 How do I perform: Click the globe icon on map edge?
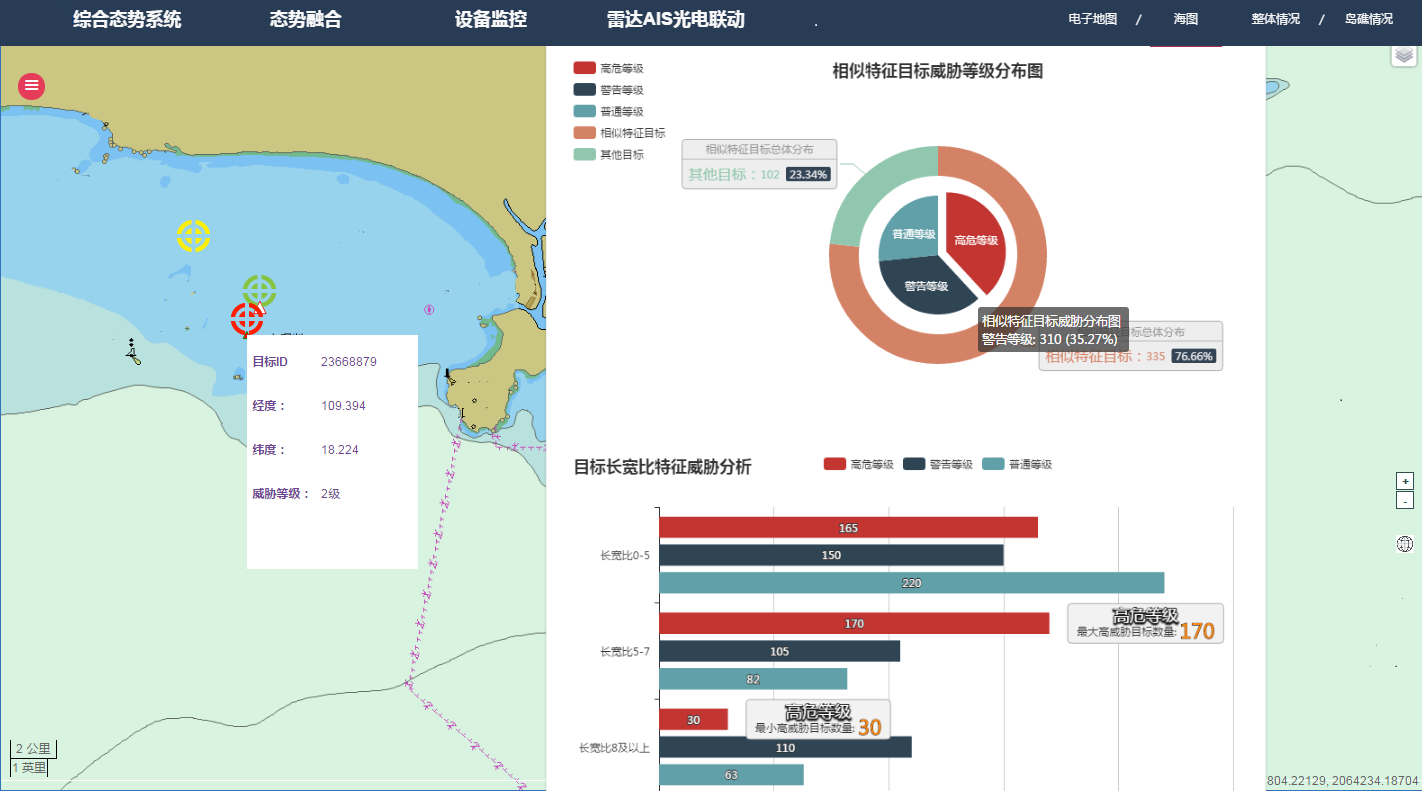tap(1405, 544)
